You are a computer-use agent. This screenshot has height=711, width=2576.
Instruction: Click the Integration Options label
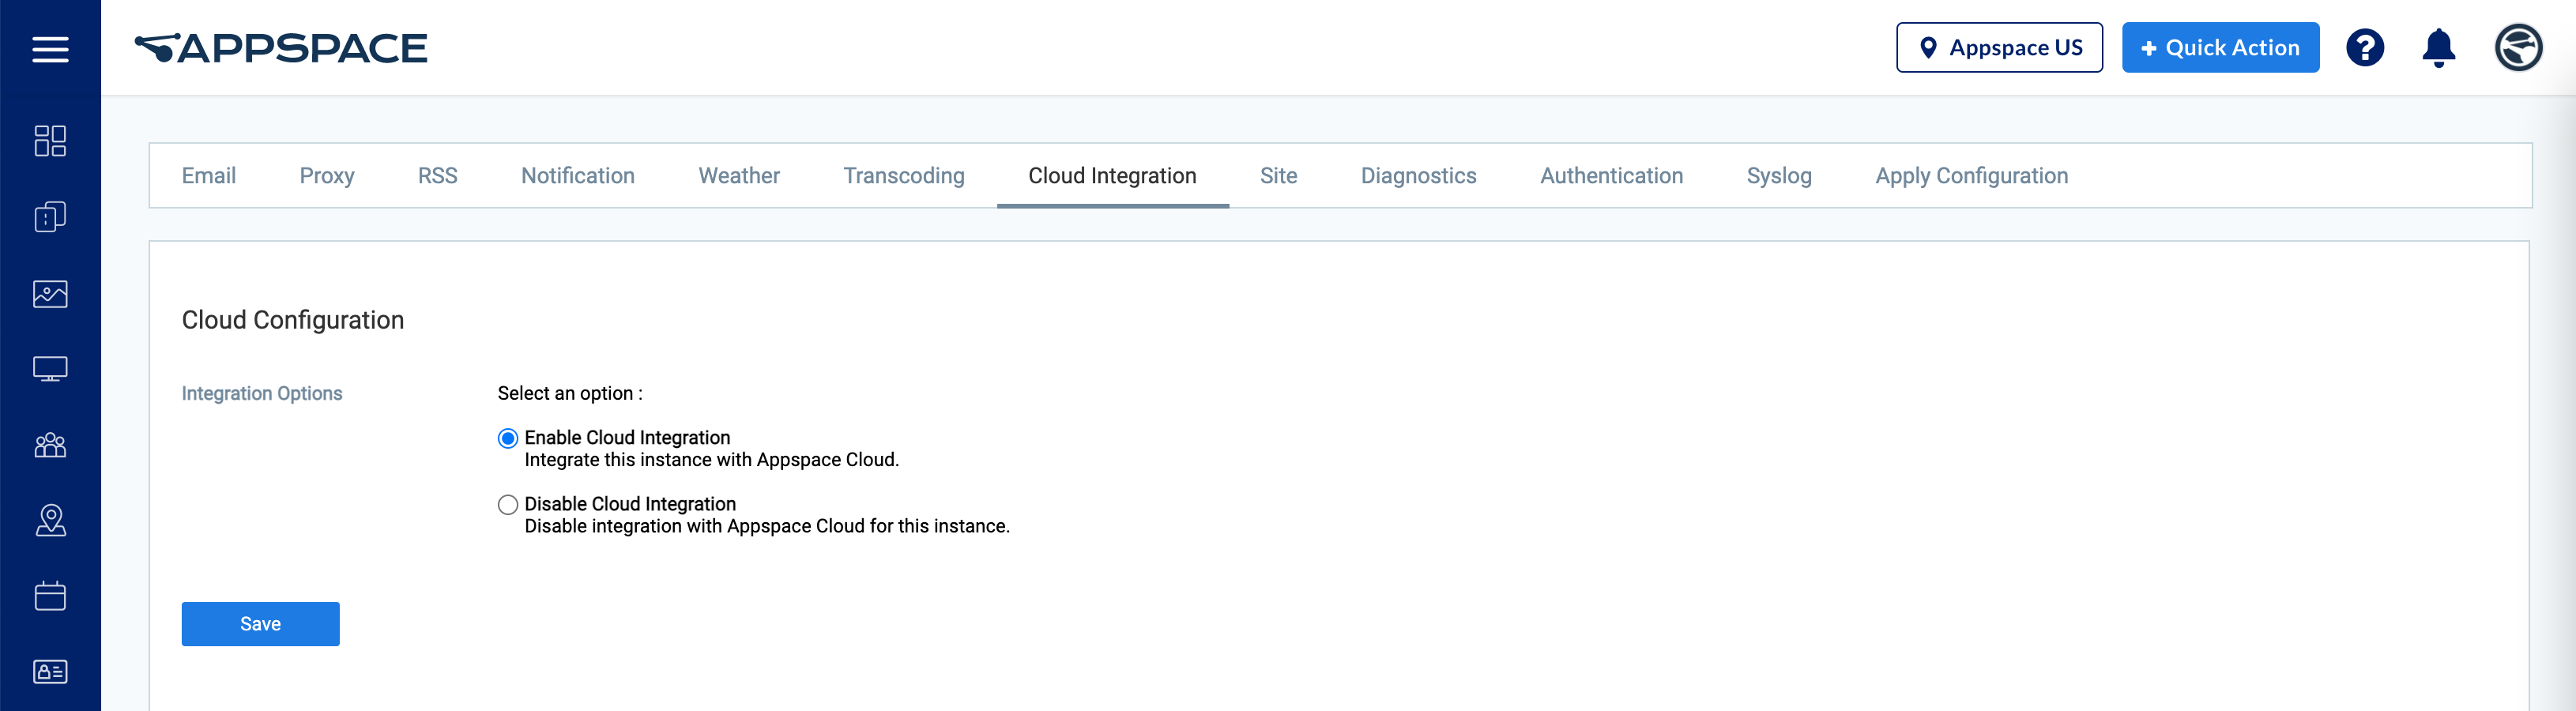click(262, 394)
